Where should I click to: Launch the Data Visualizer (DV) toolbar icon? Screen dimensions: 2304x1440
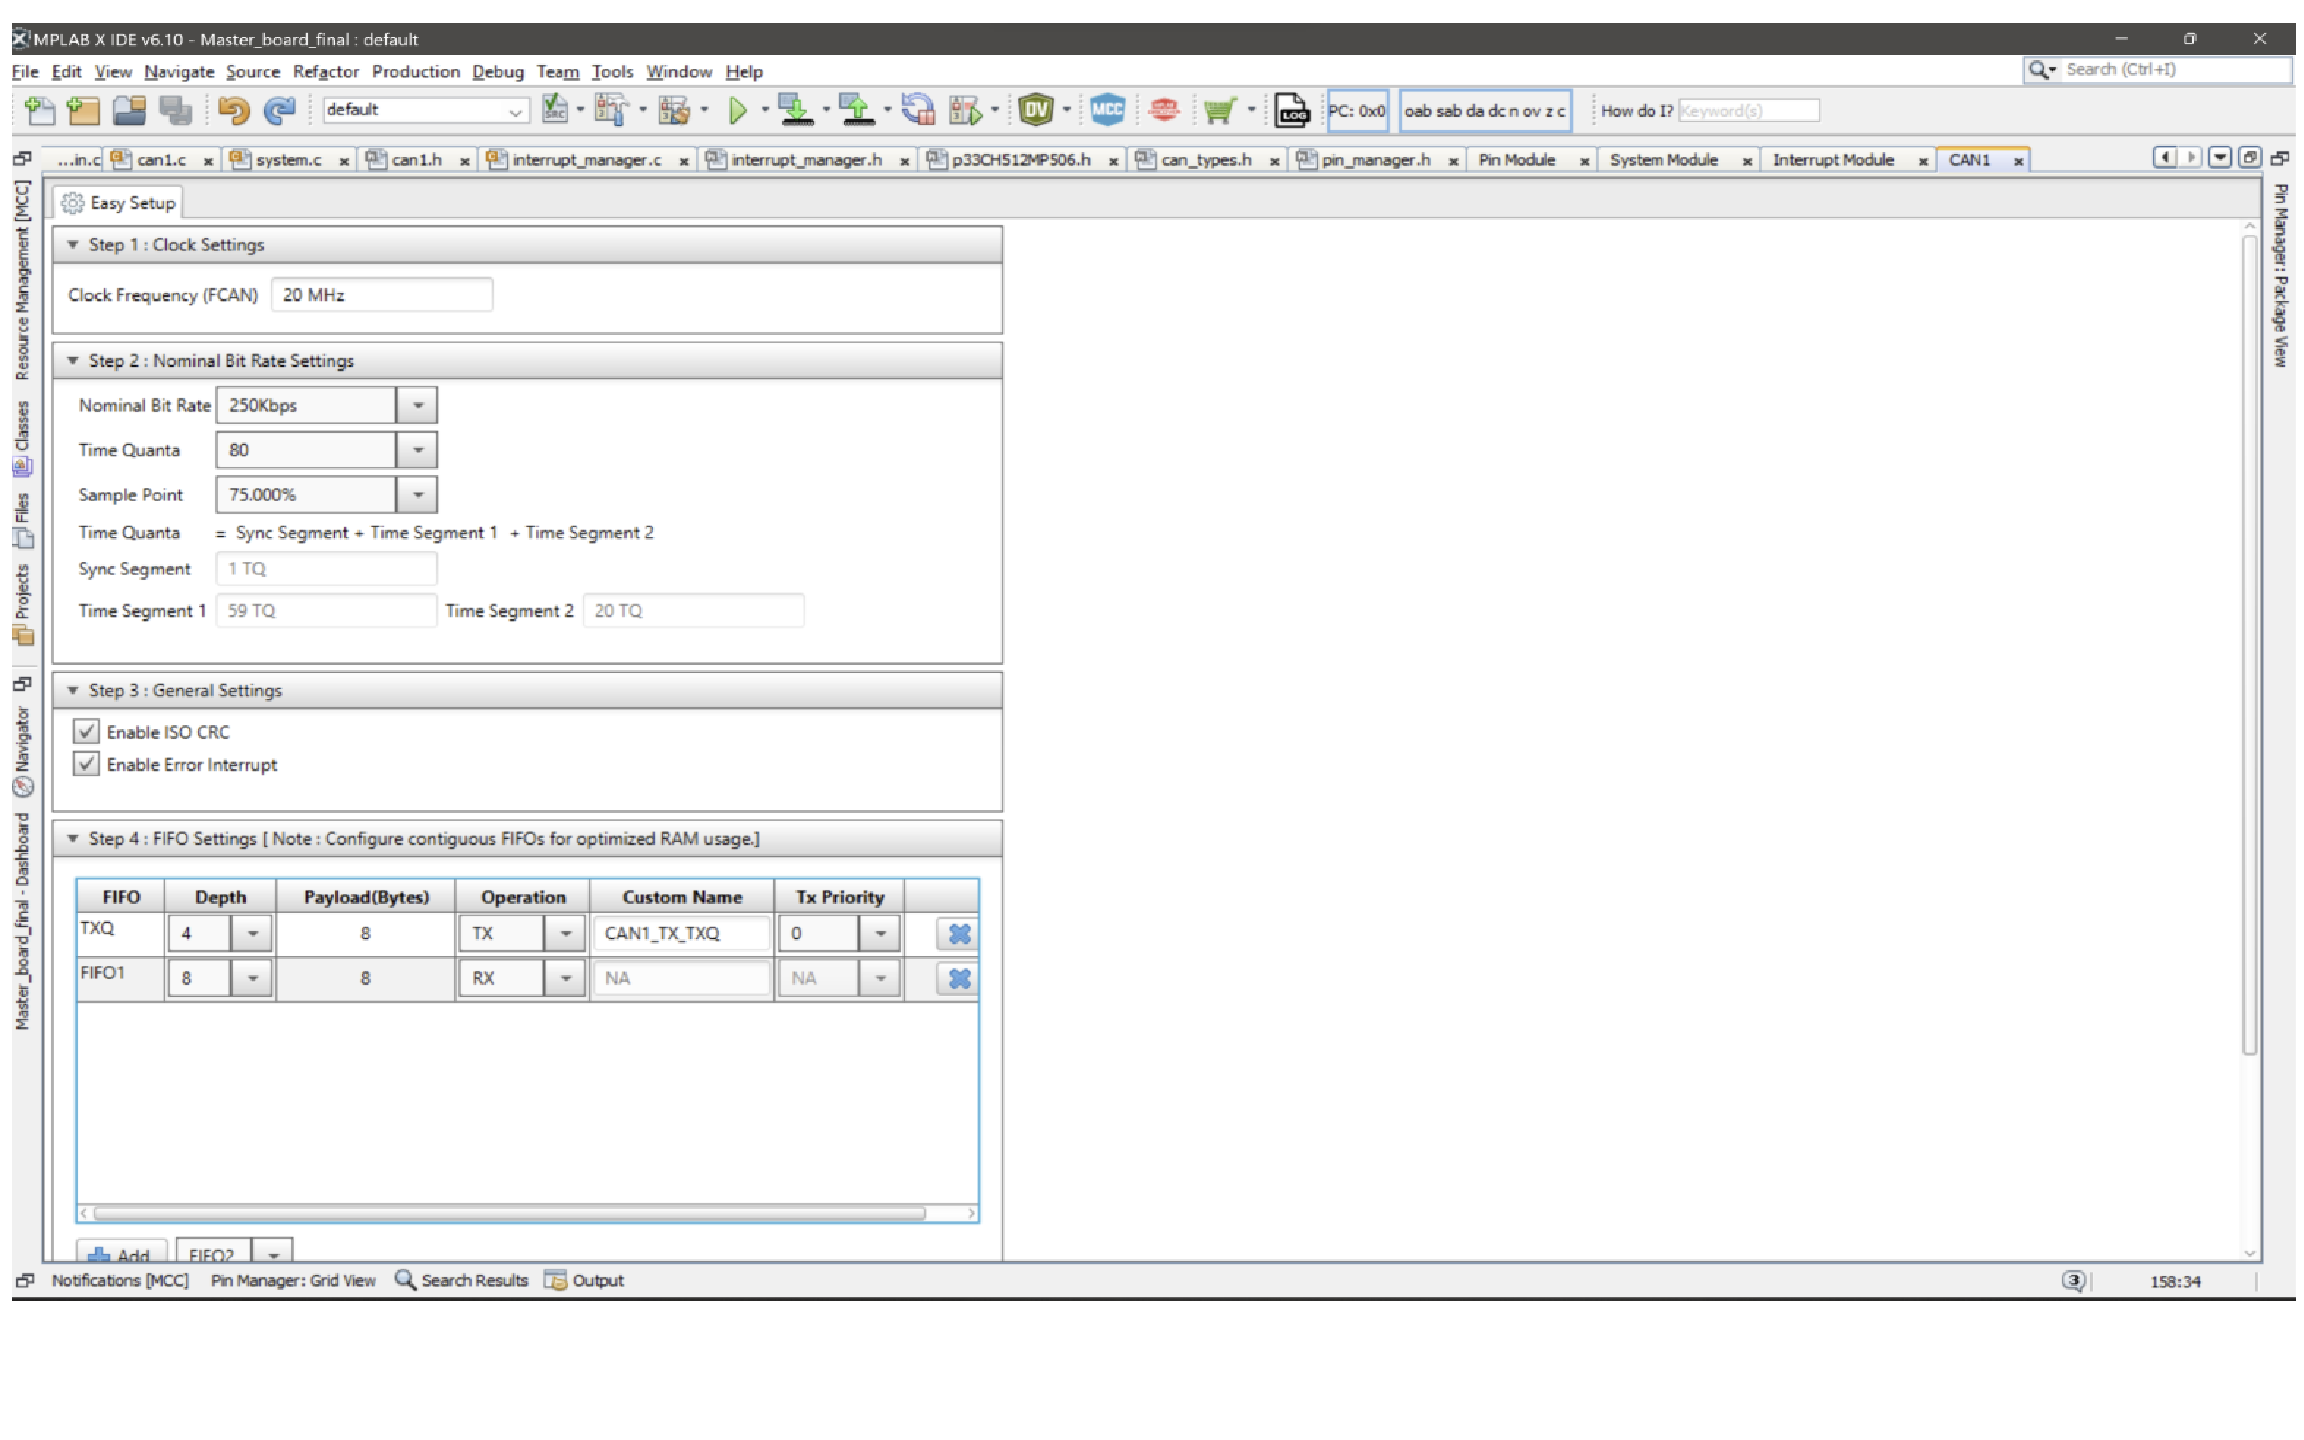pyautogui.click(x=1036, y=110)
